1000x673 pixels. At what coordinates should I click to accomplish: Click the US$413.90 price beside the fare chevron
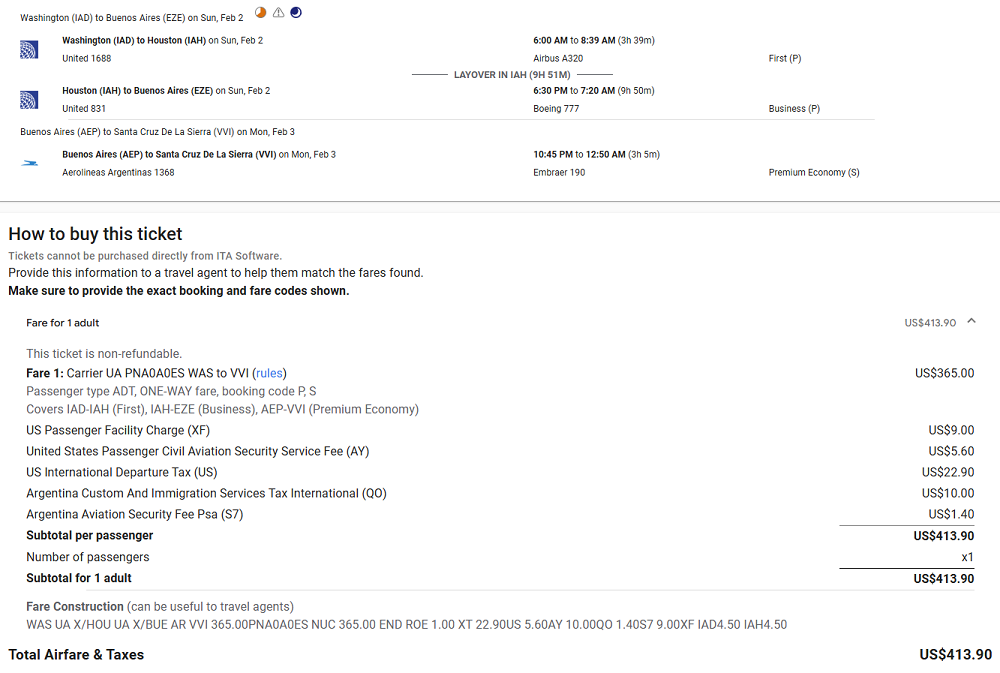pyautogui.click(x=930, y=323)
